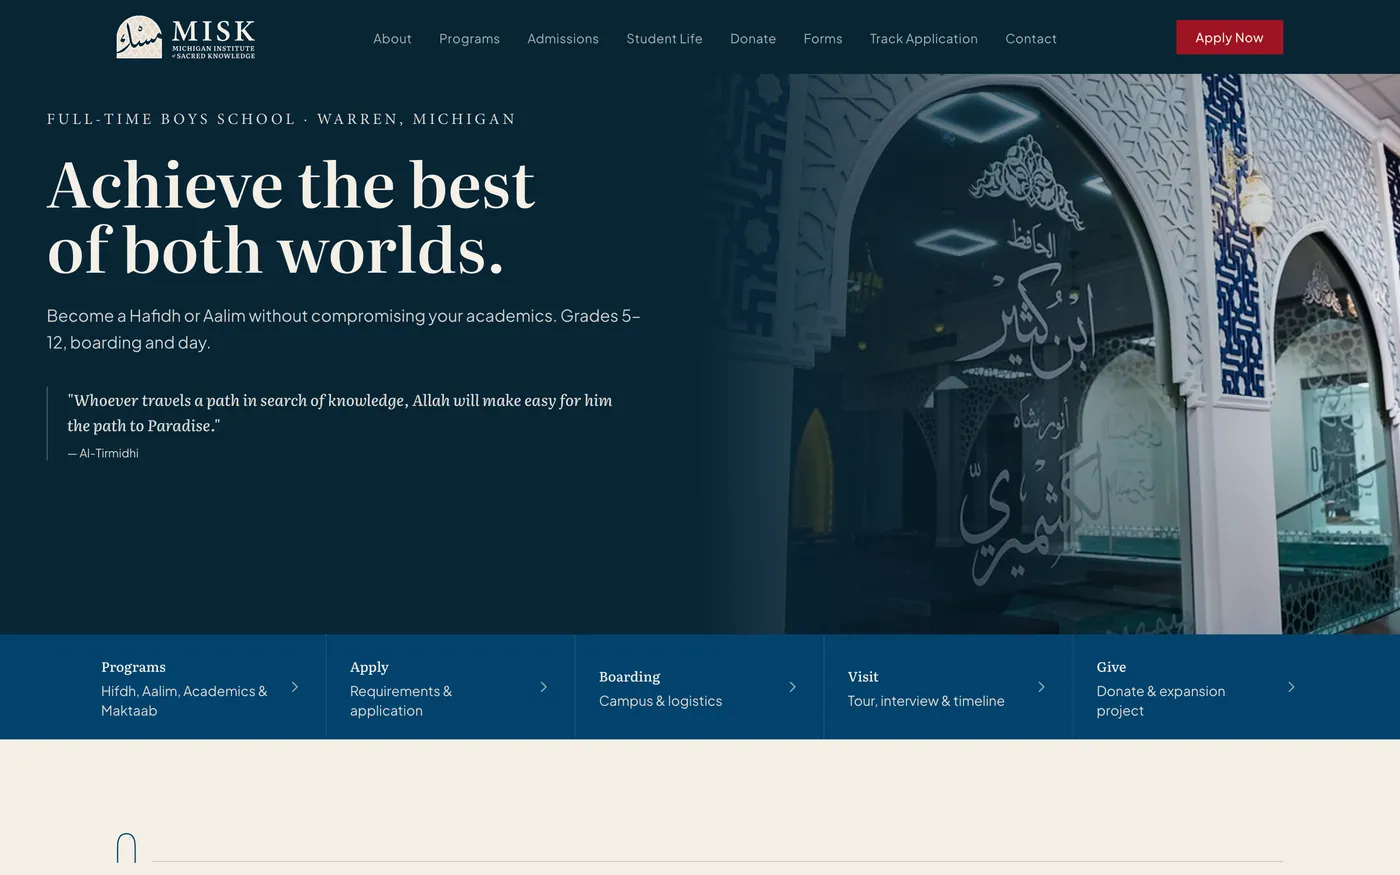Click the chevron on the Give card
Screen dimensions: 1400x875
point(1291,687)
